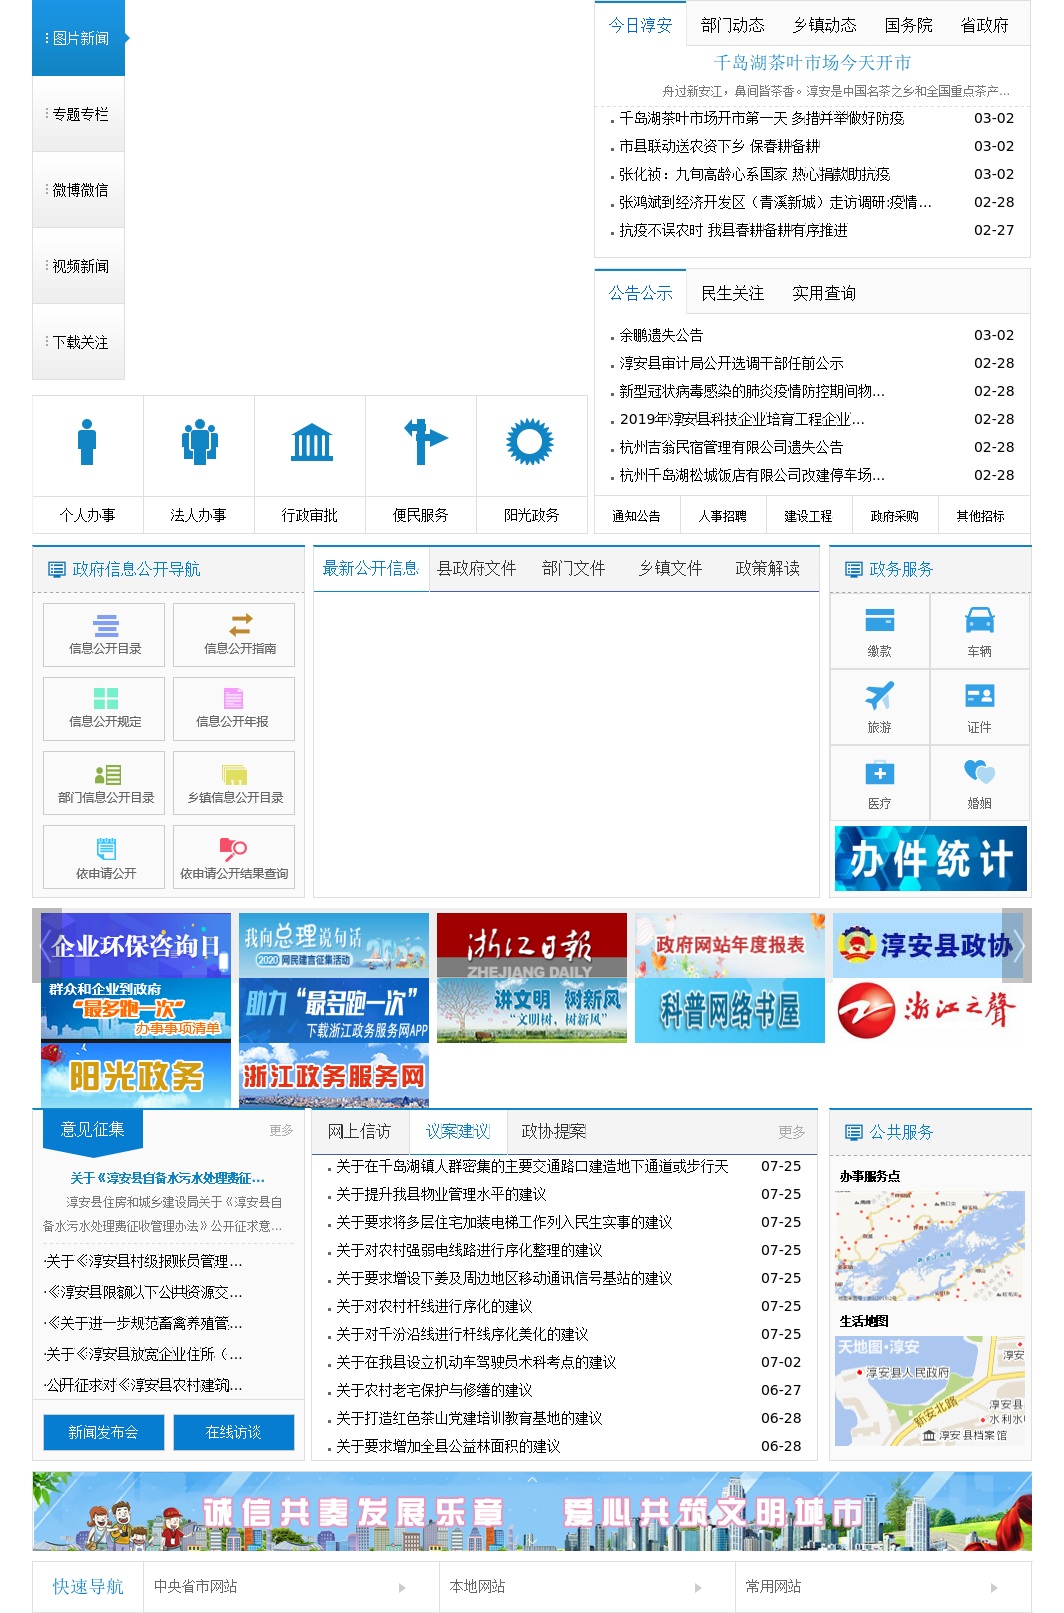
Task: Open 信息公开目录 icon tile
Action: [104, 634]
